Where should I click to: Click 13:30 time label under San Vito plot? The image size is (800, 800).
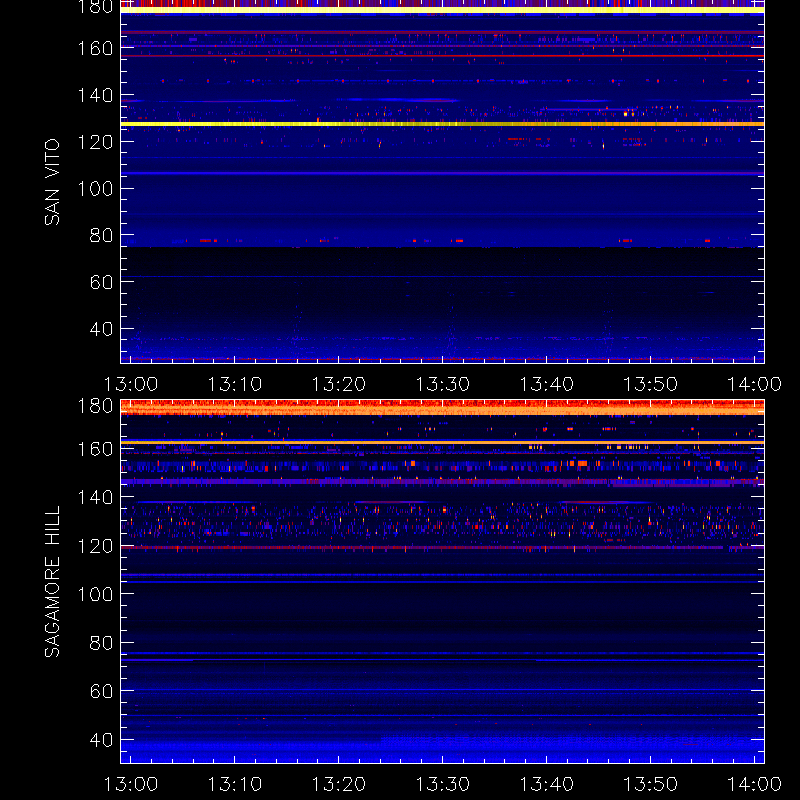pos(442,384)
